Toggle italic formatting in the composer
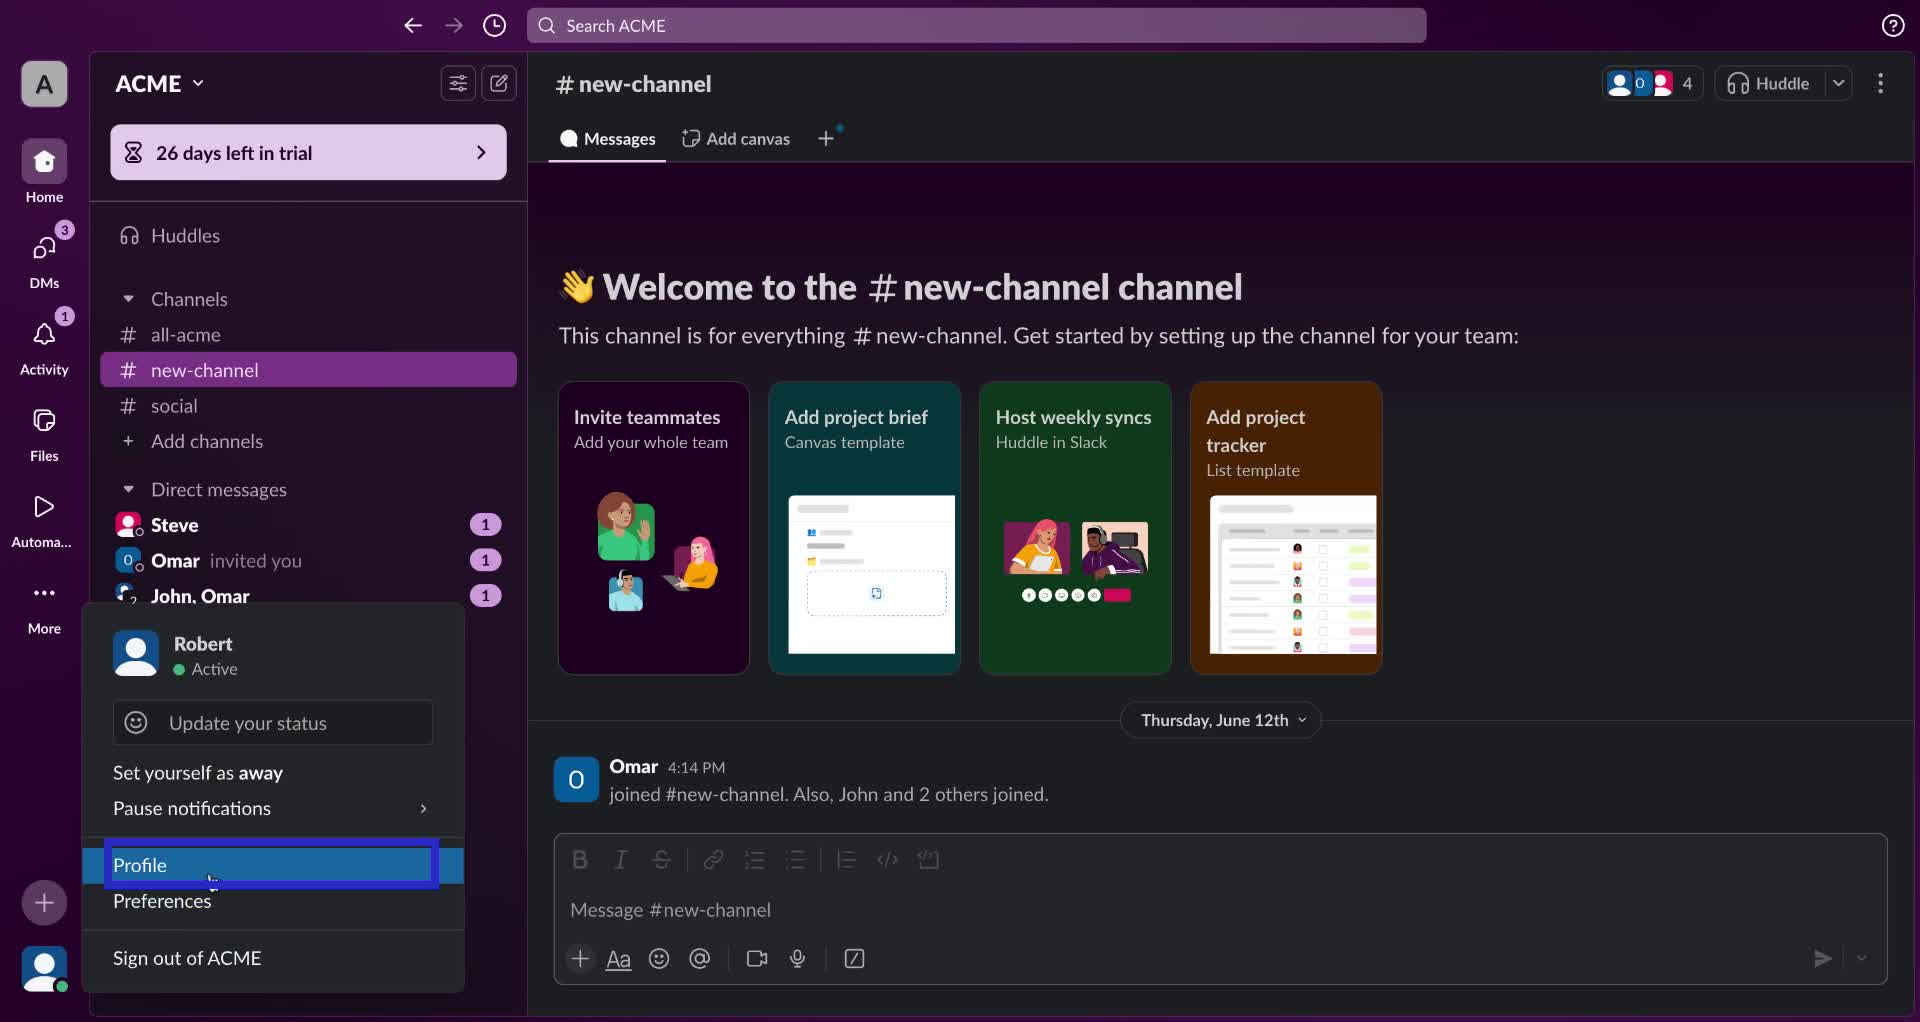Screen dimensions: 1920x1022 pyautogui.click(x=621, y=860)
